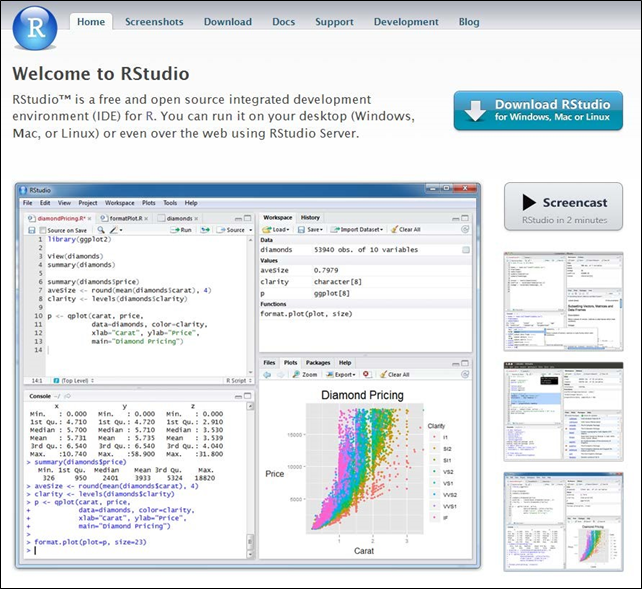Click the Download RStudio button
The width and height of the screenshot is (642, 589).
(538, 111)
